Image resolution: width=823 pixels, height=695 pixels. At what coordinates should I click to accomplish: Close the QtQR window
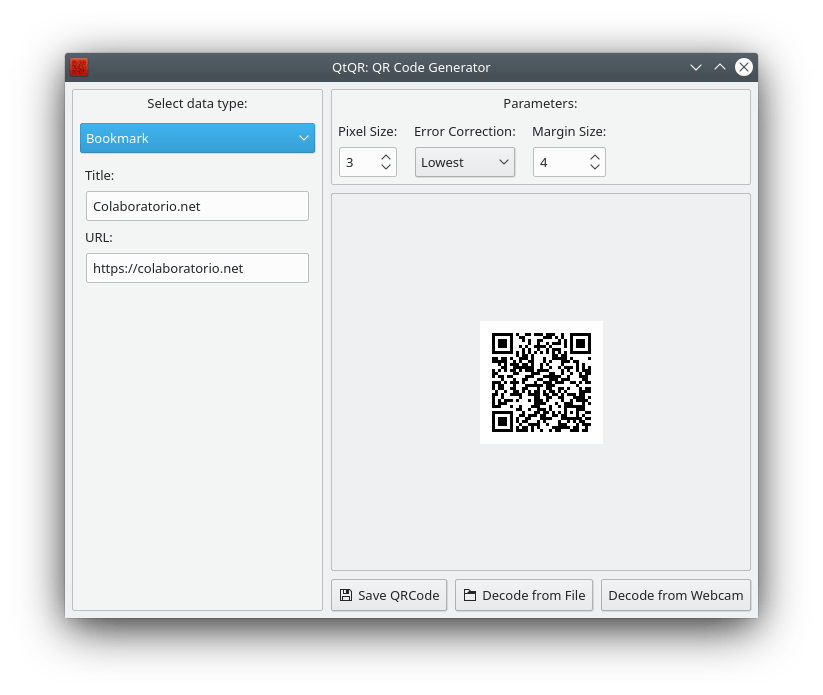pos(744,67)
